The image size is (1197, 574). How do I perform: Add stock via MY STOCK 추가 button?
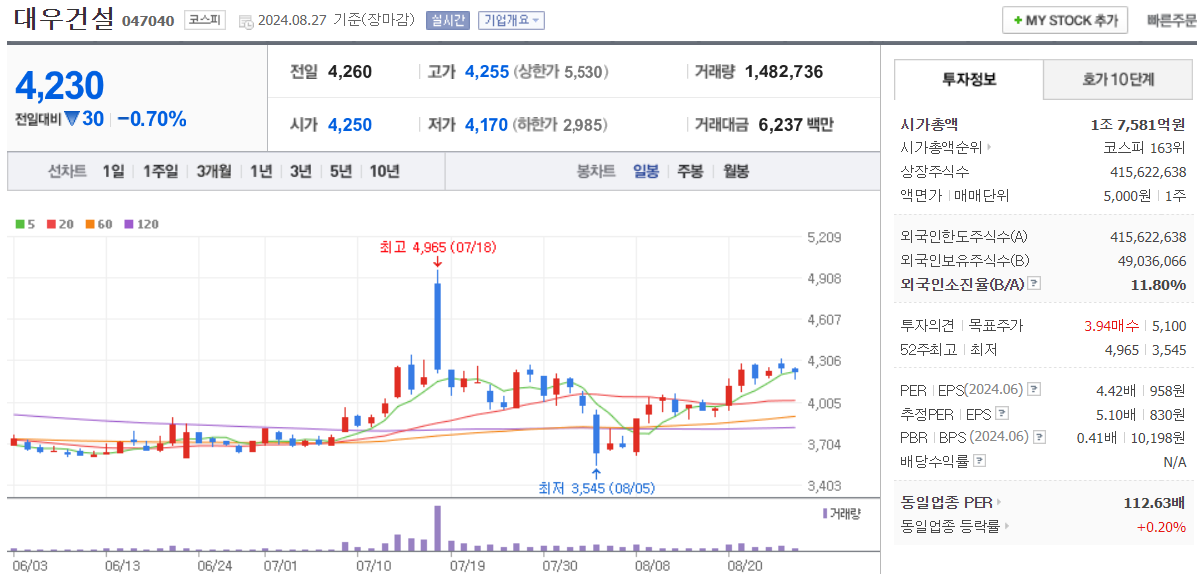coord(1064,21)
